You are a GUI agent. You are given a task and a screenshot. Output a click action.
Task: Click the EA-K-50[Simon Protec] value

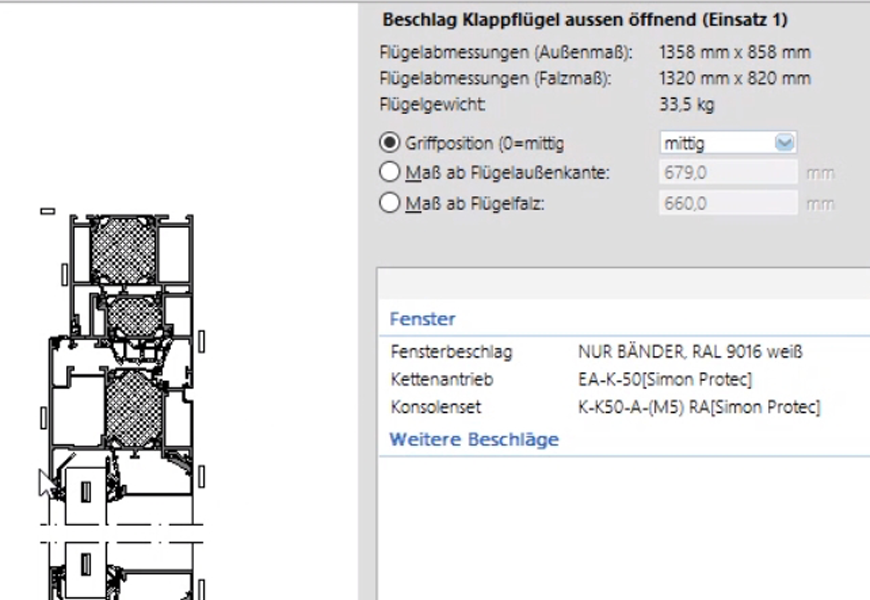point(664,380)
